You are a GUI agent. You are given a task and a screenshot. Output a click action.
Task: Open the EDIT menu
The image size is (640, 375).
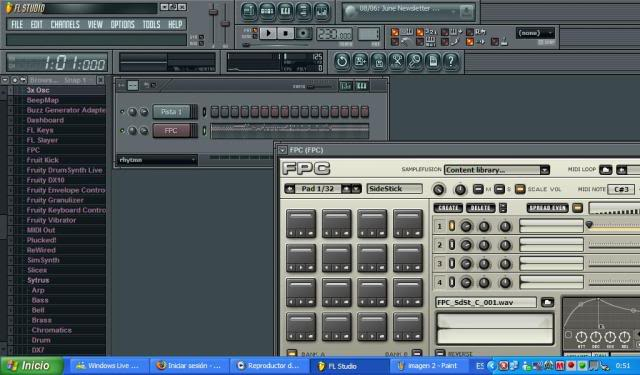point(36,24)
